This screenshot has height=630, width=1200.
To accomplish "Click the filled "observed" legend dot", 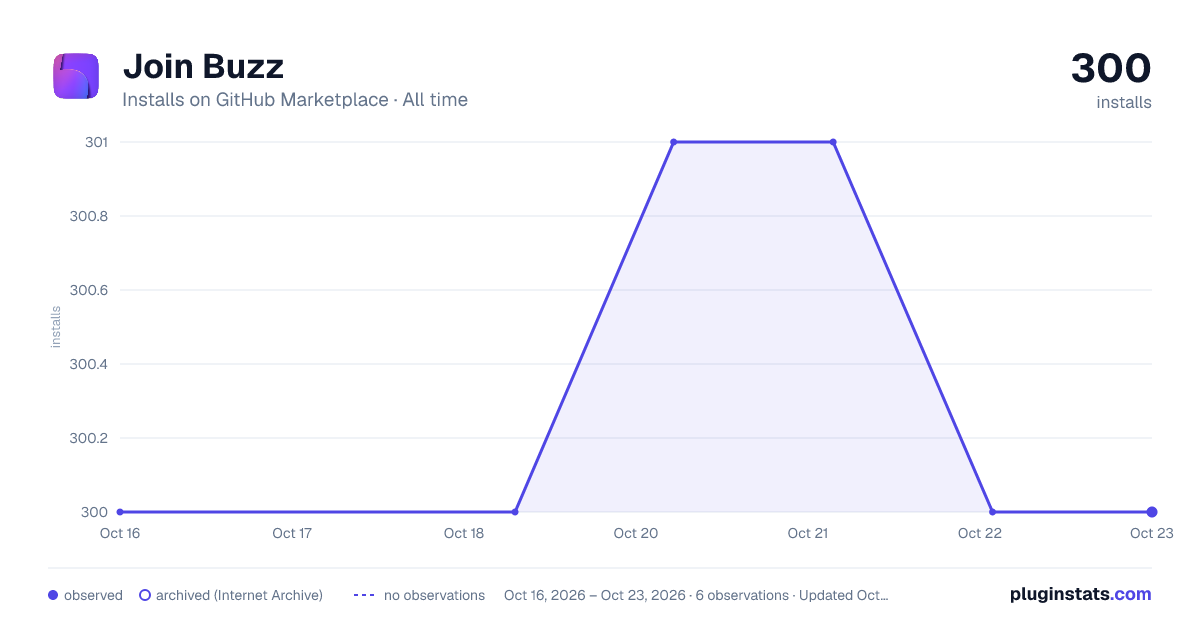I will [x=53, y=595].
